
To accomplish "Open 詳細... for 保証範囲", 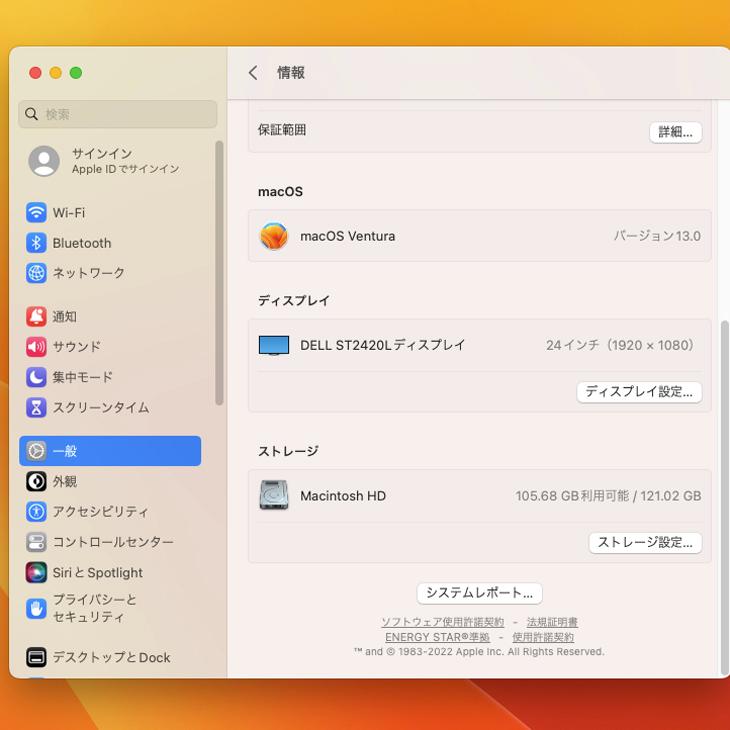I will 676,132.
